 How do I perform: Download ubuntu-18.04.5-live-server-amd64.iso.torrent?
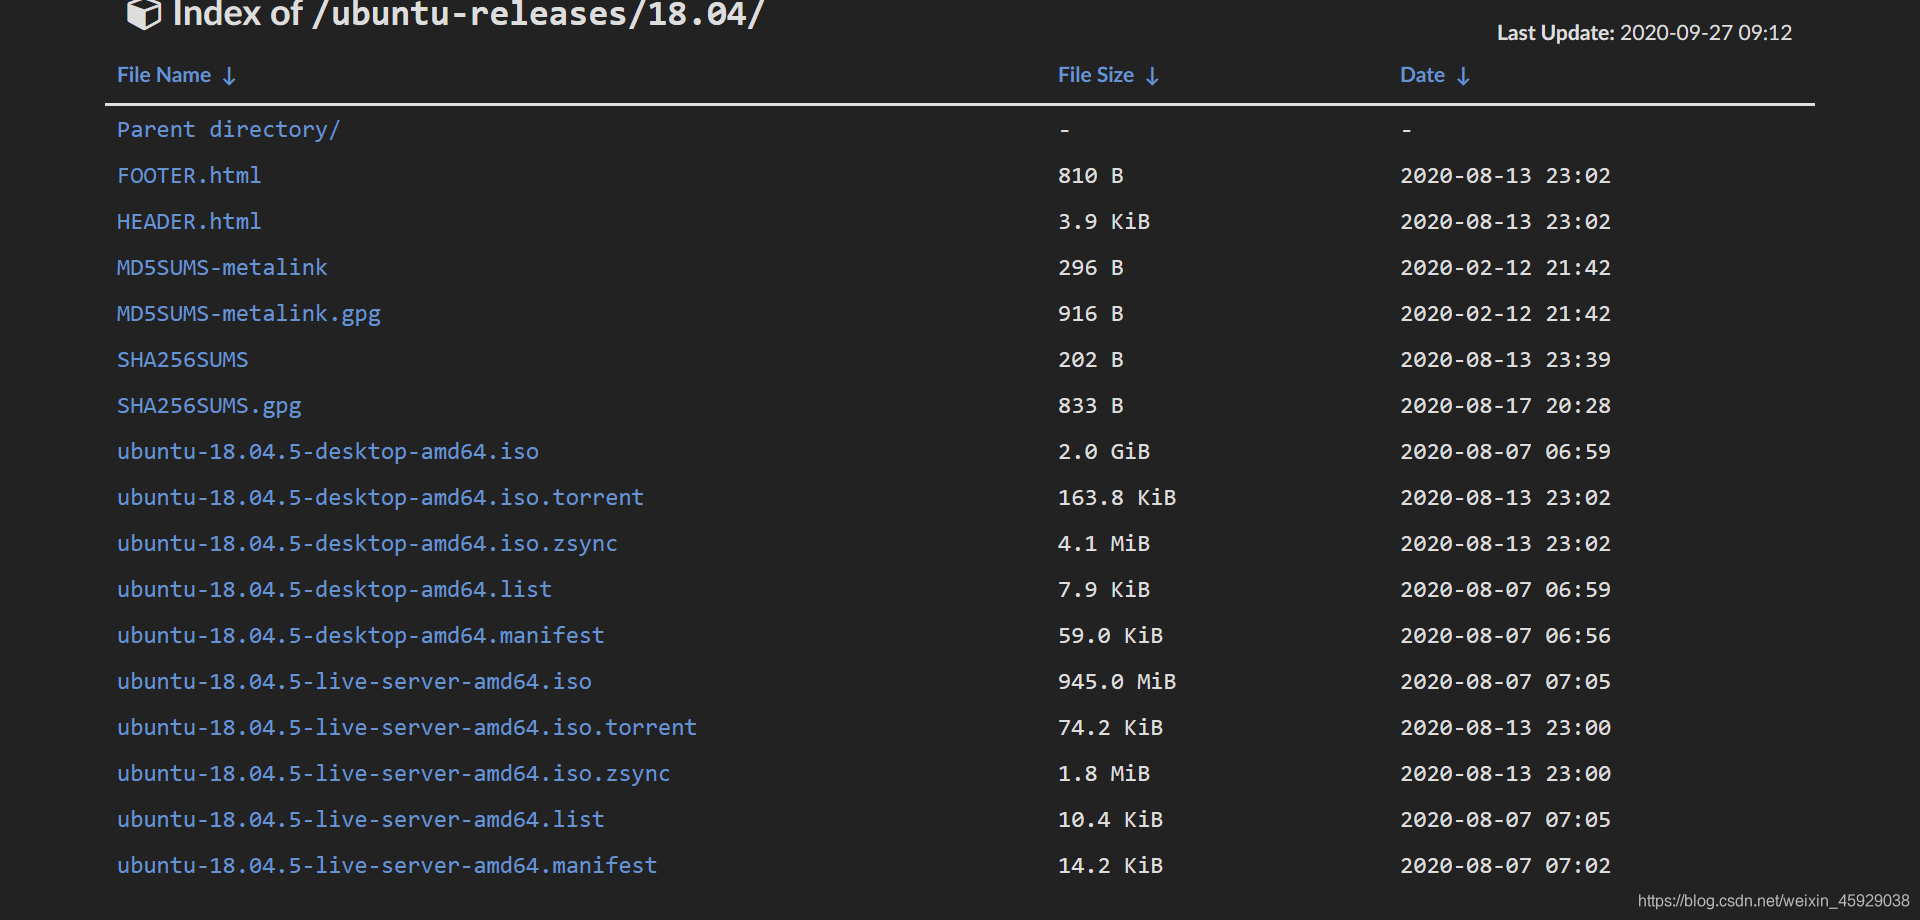point(407,728)
